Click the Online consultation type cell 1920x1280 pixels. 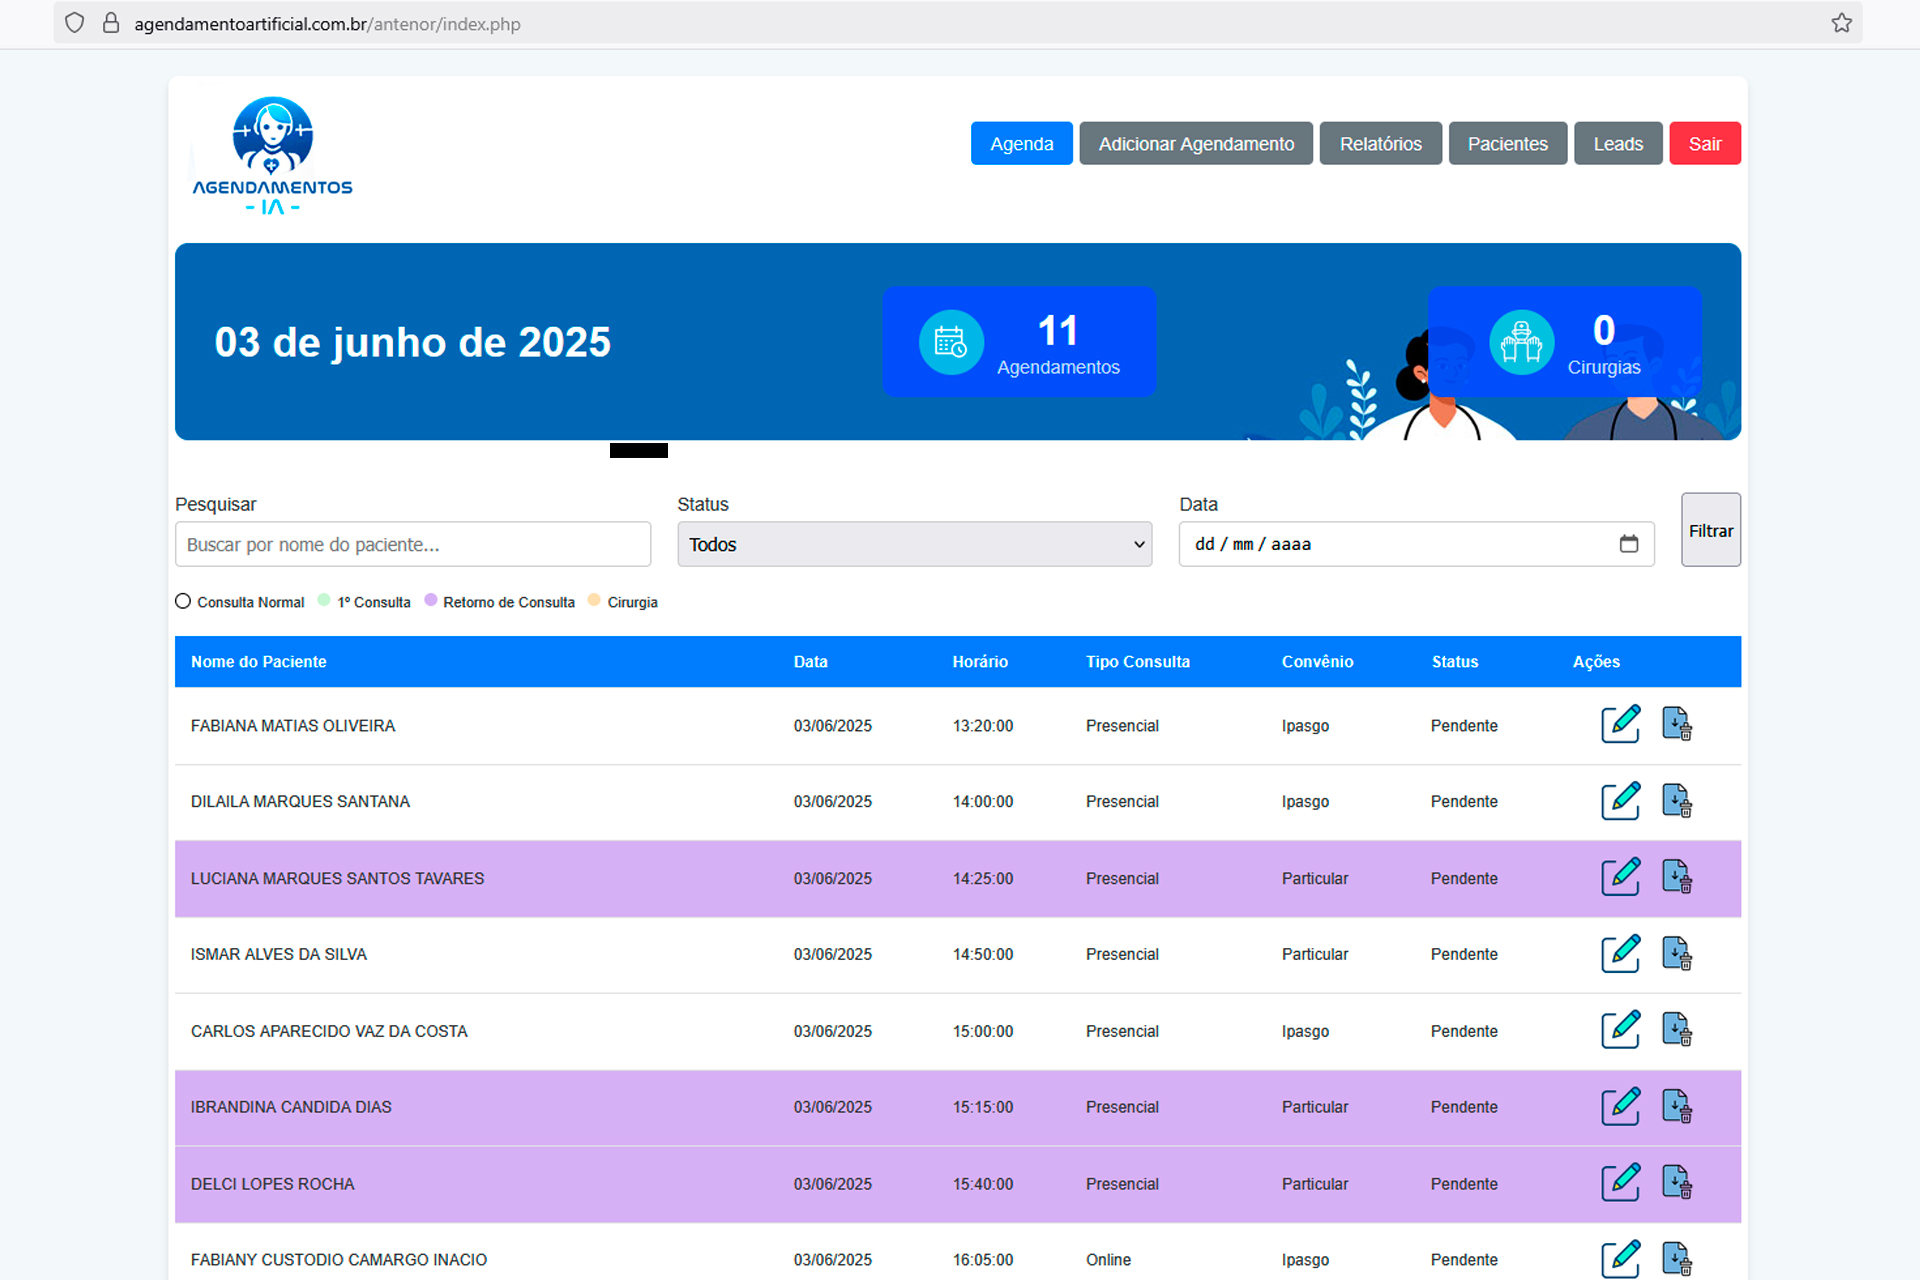(1108, 1260)
